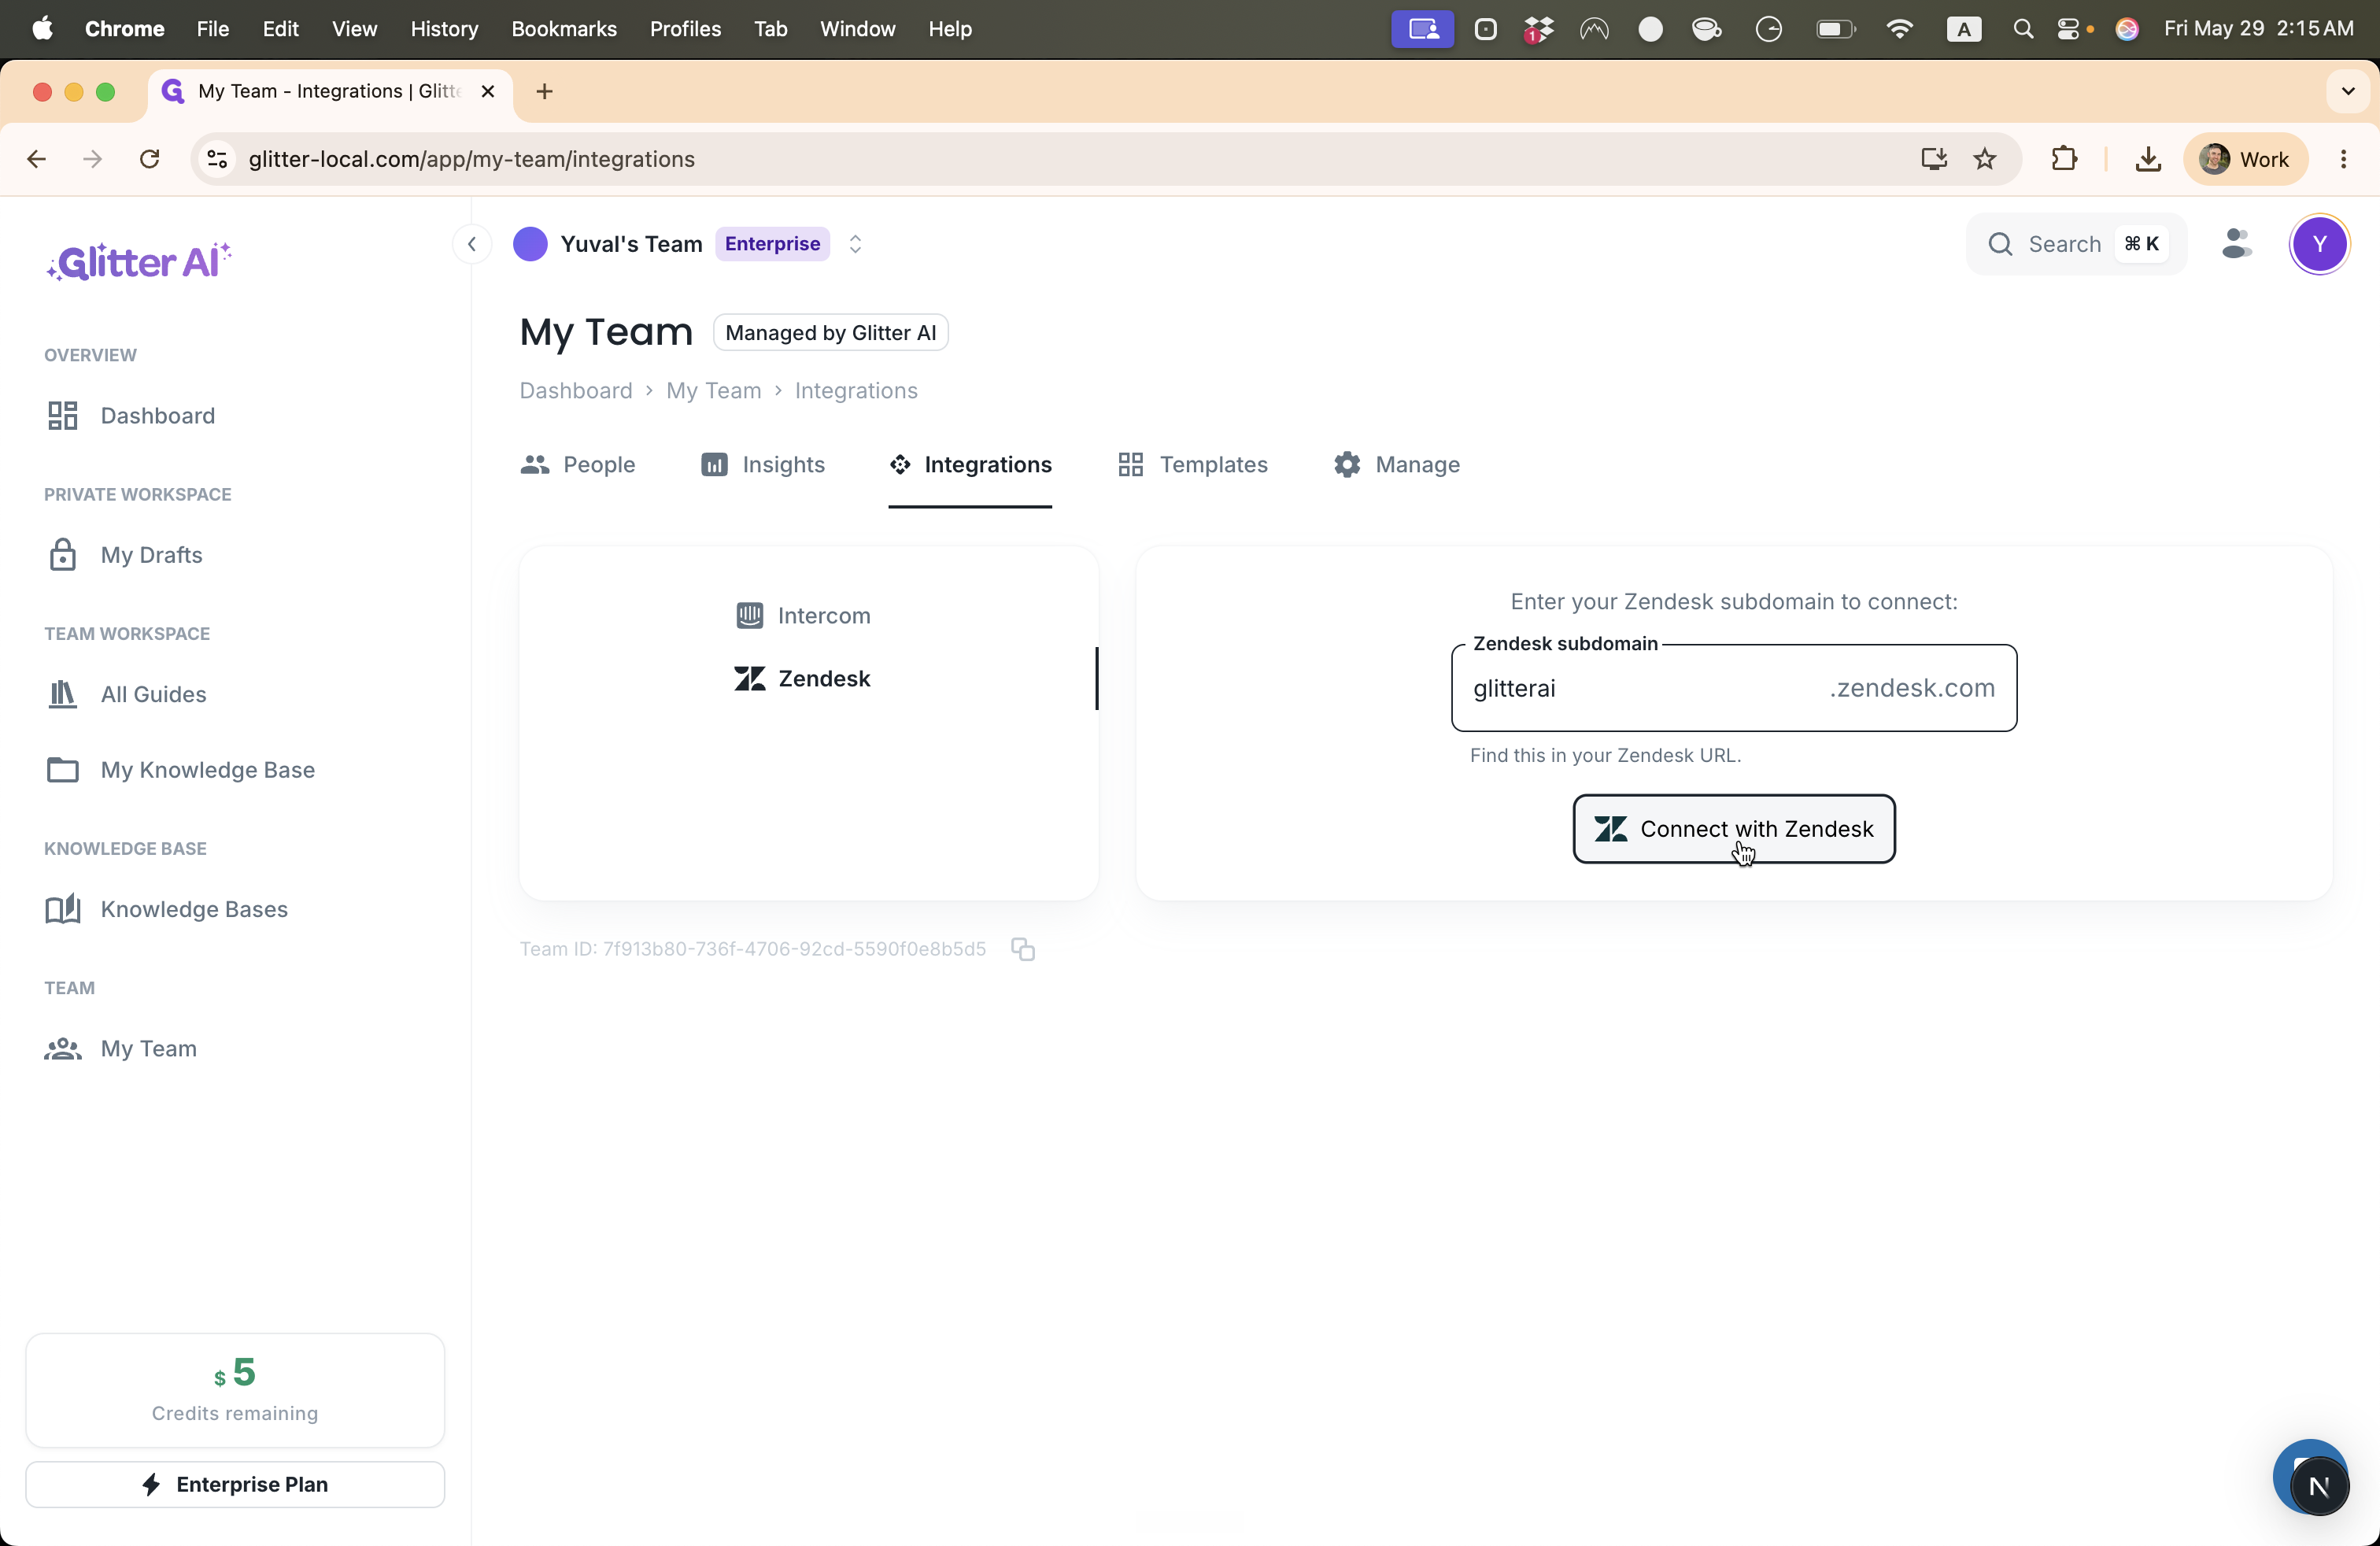Open a new browser tab
Screen dimensions: 2380x1546
(x=544, y=92)
